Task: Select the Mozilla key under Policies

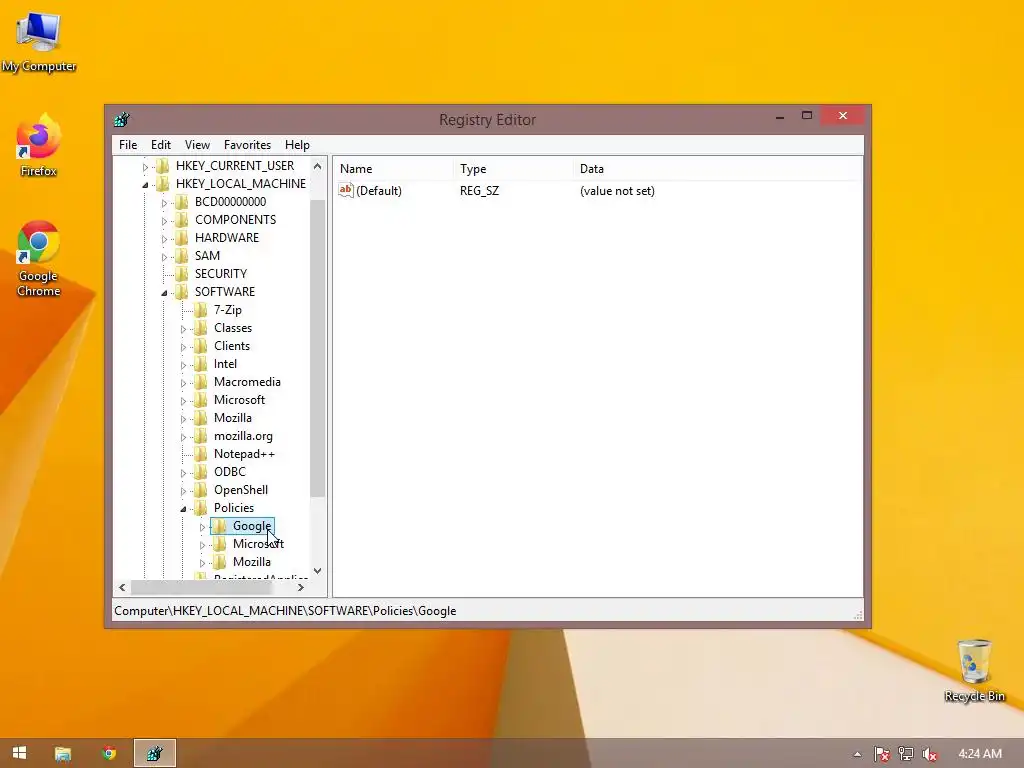Action: [x=251, y=562]
